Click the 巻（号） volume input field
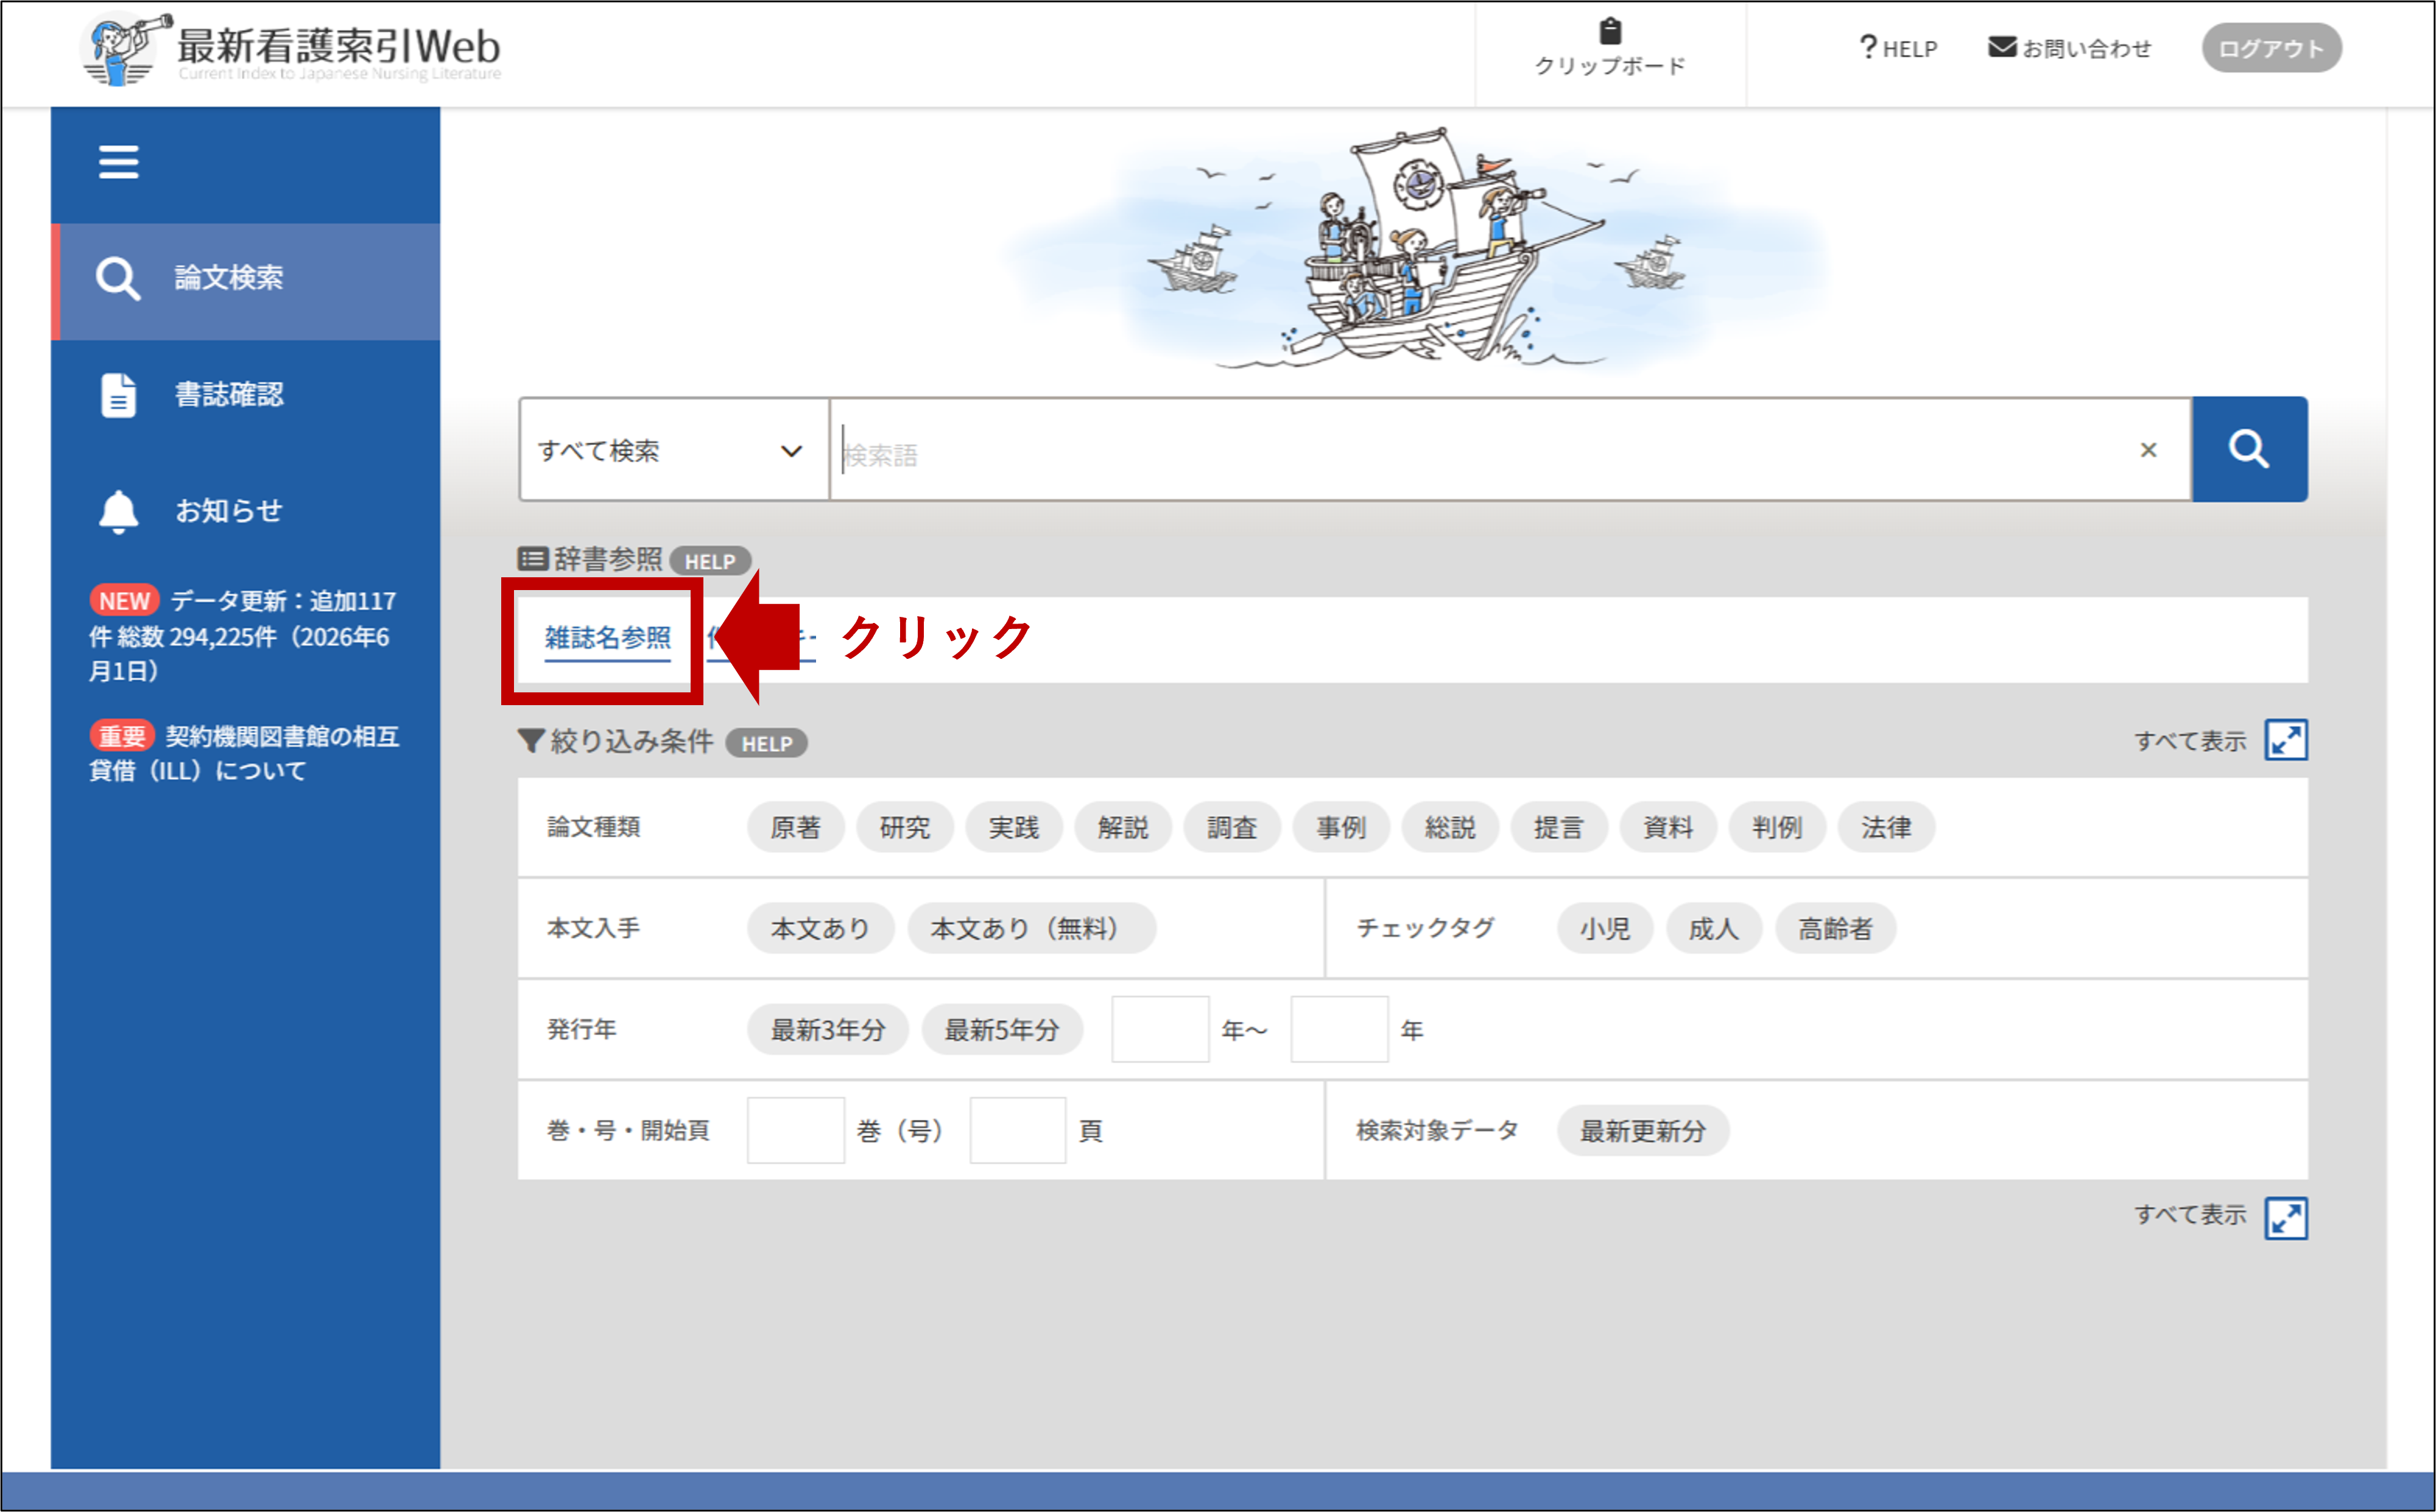2436x1512 pixels. coord(795,1130)
